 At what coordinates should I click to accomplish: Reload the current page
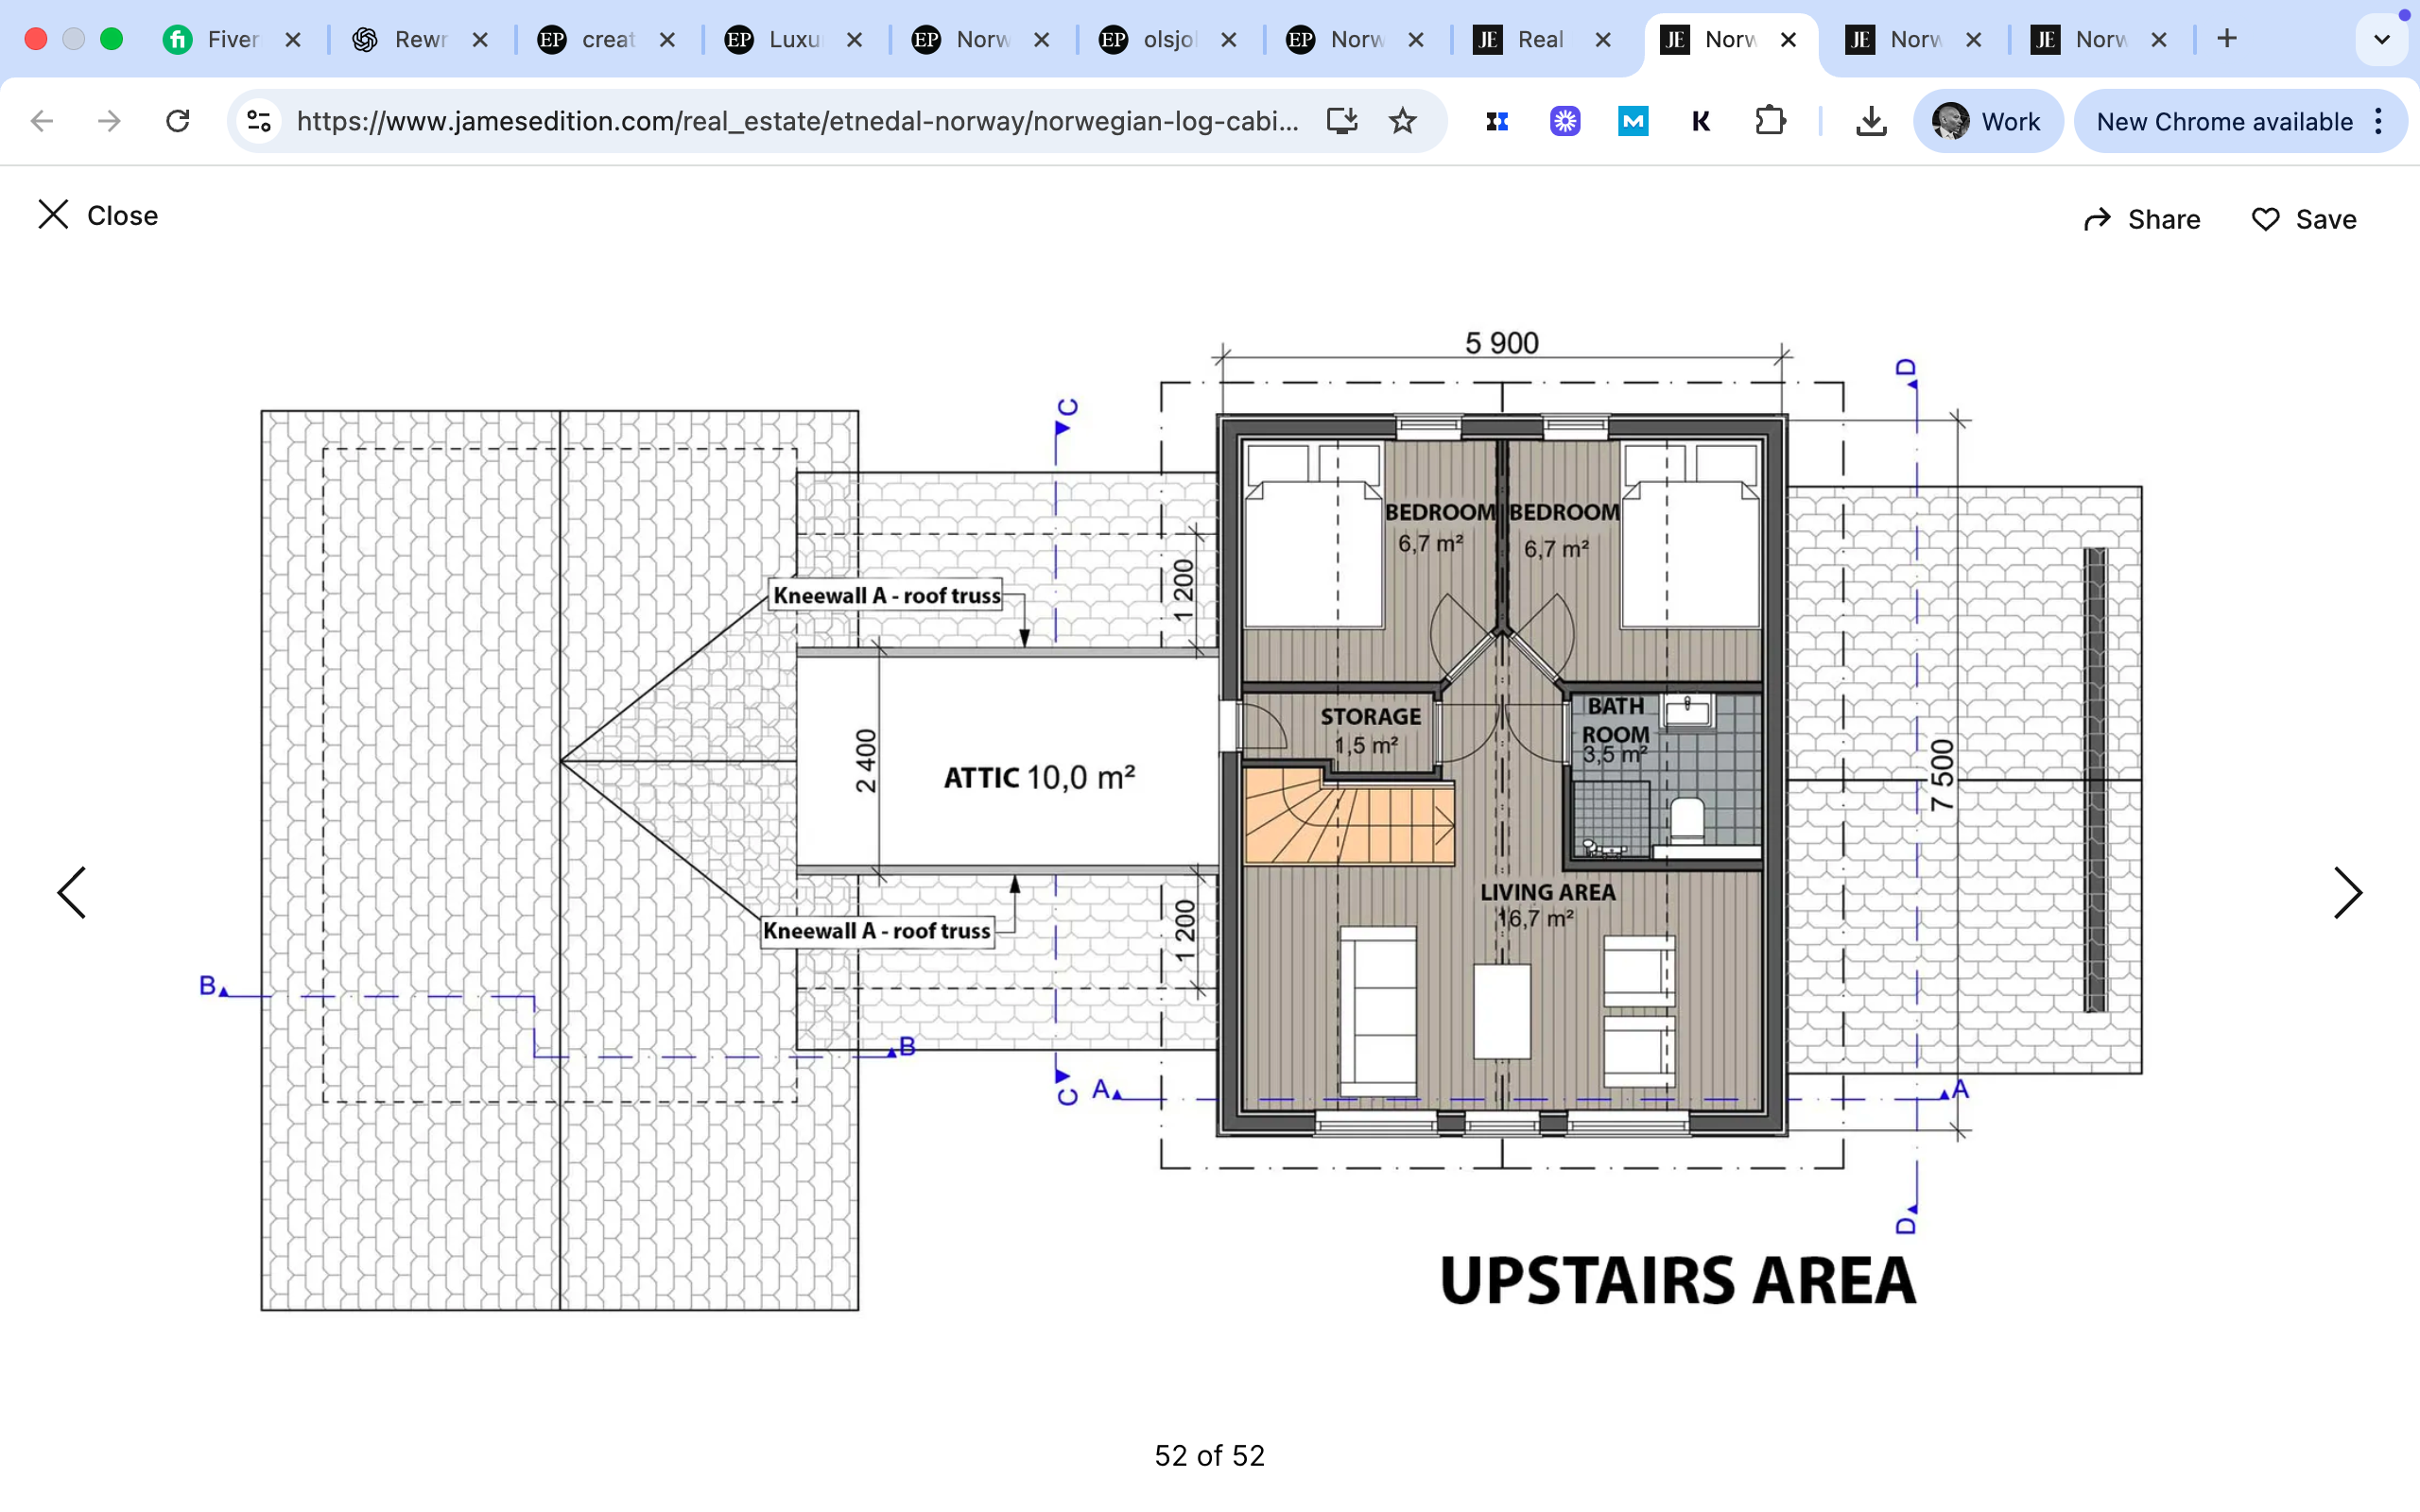click(178, 121)
